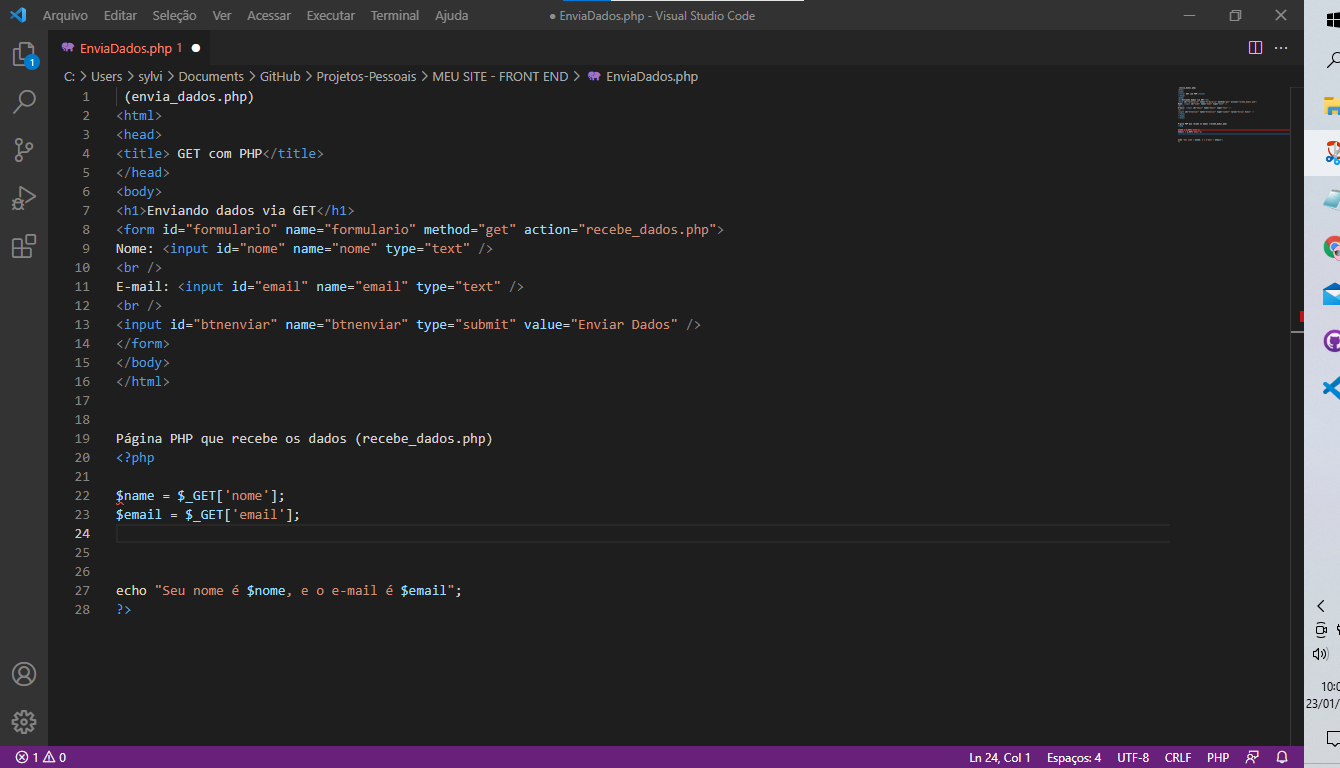The height and width of the screenshot is (768, 1340).
Task: Click the <h1> heading line 7
Action: coord(235,210)
